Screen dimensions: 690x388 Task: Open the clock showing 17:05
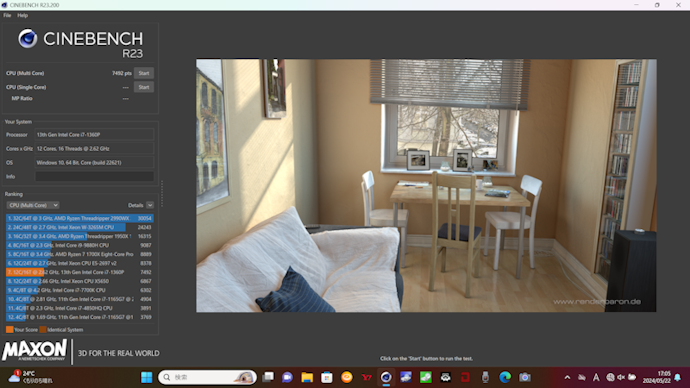point(657,377)
